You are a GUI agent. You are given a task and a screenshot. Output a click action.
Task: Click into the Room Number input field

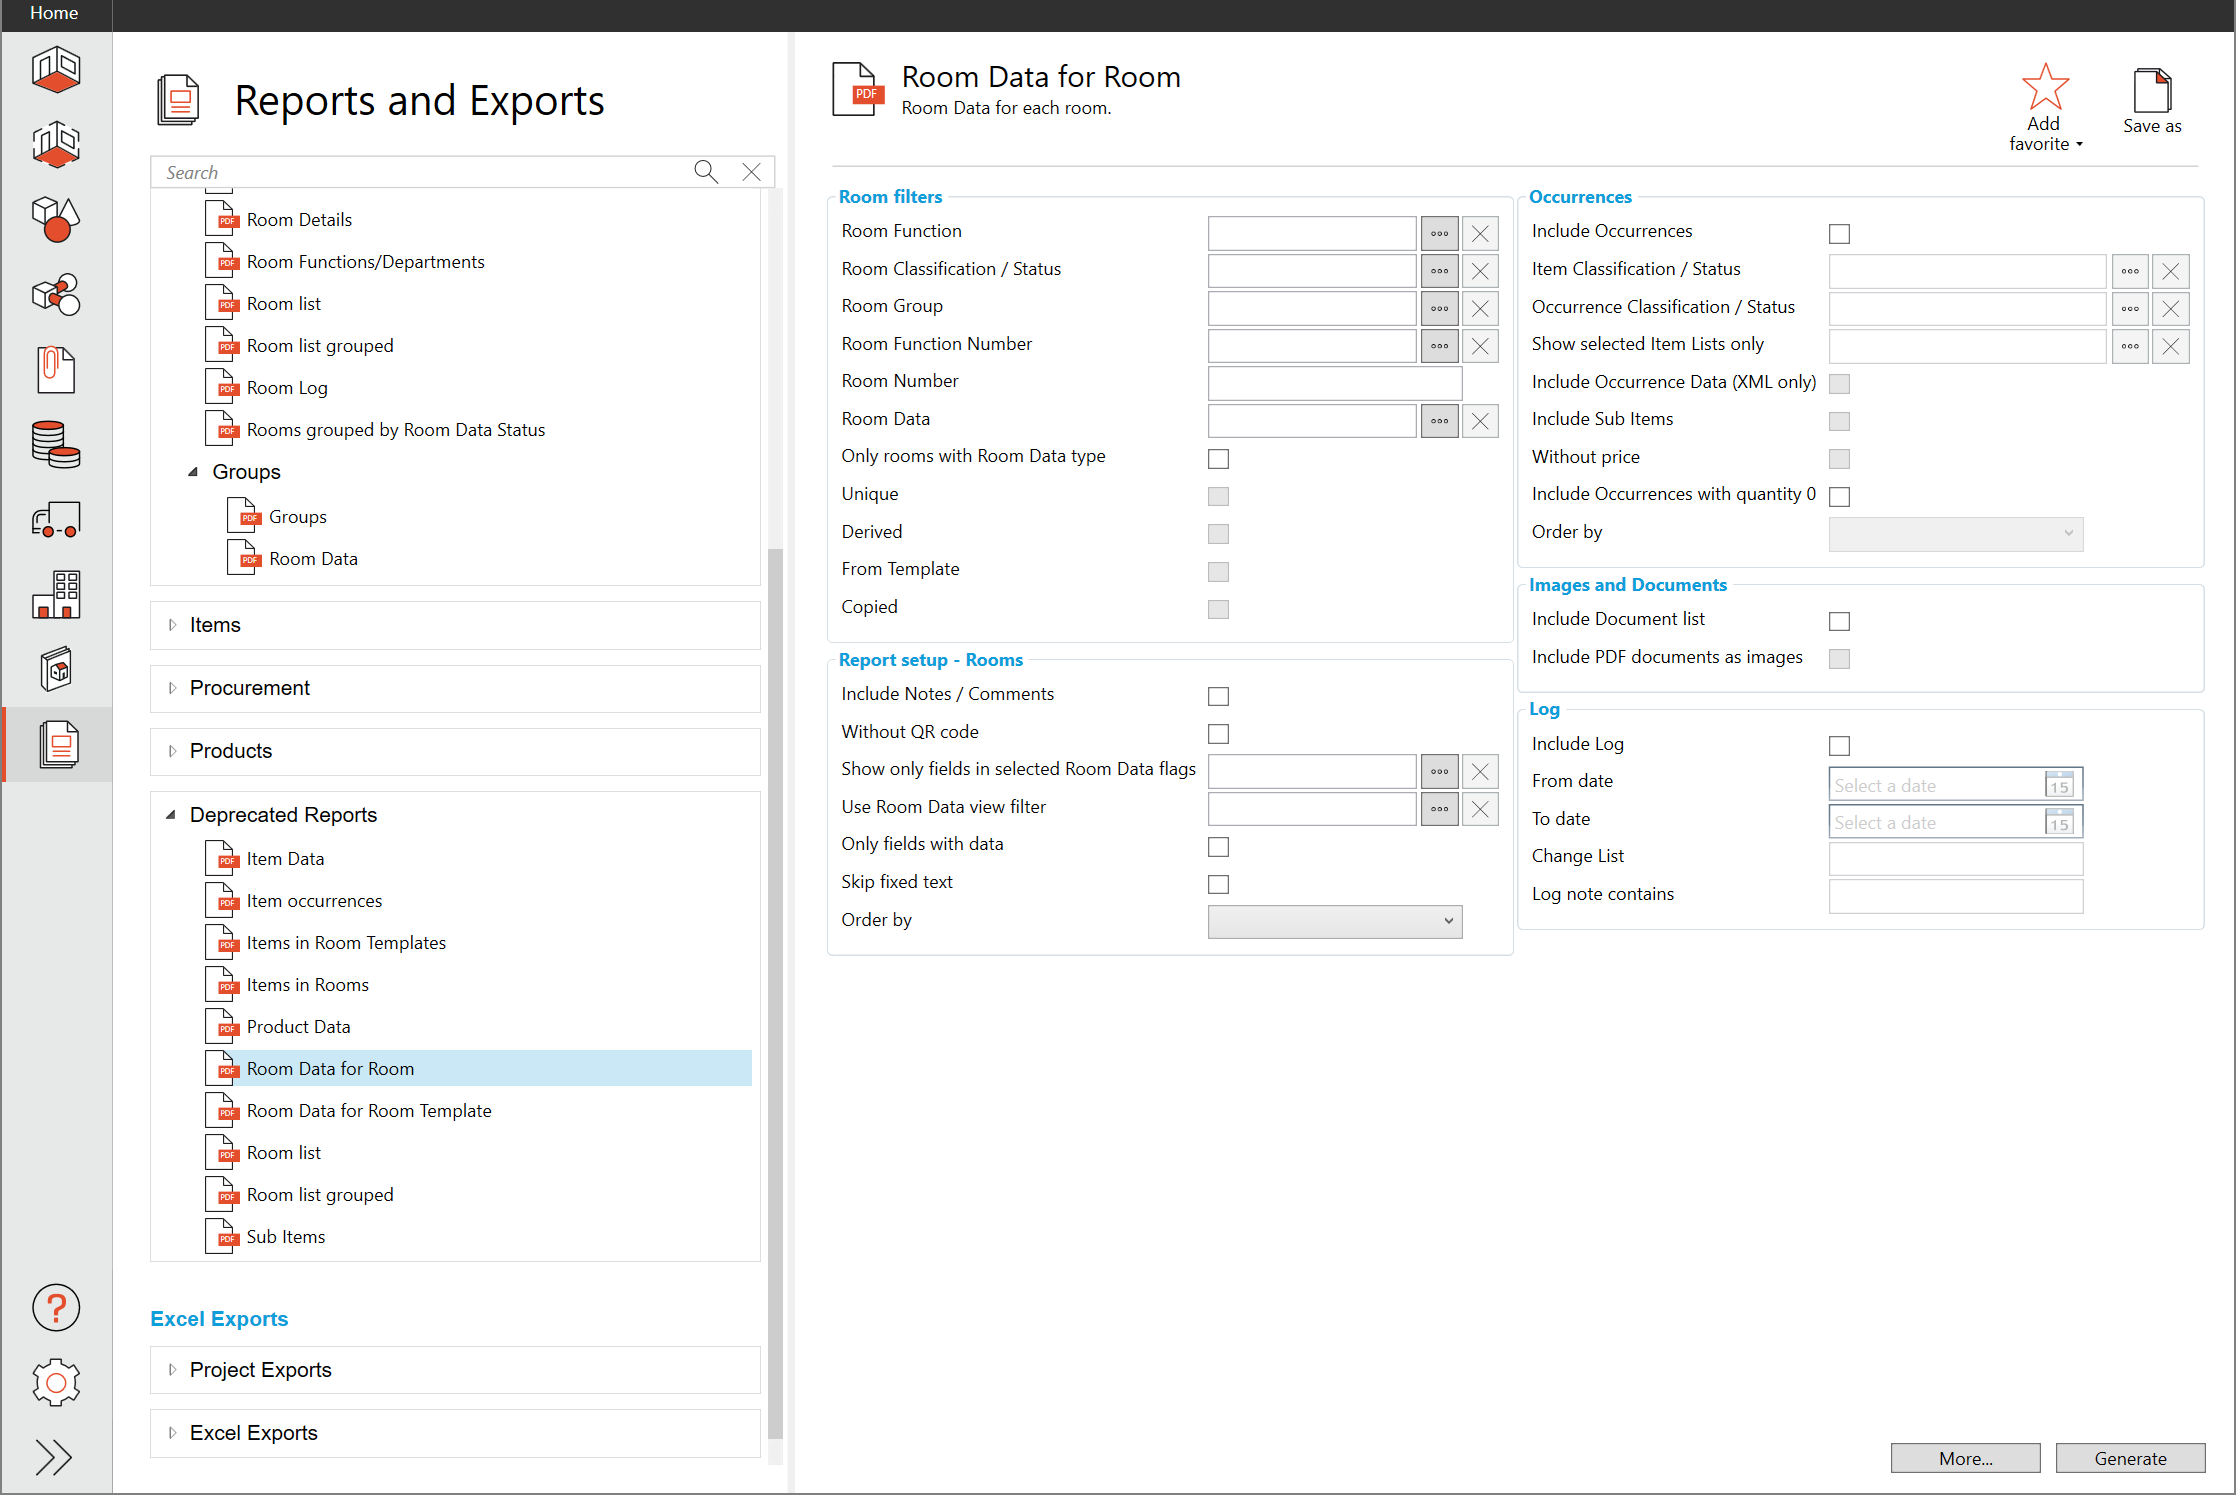coord(1334,383)
